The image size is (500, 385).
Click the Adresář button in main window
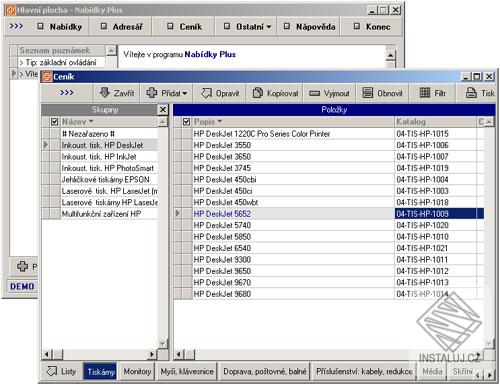pyautogui.click(x=121, y=26)
